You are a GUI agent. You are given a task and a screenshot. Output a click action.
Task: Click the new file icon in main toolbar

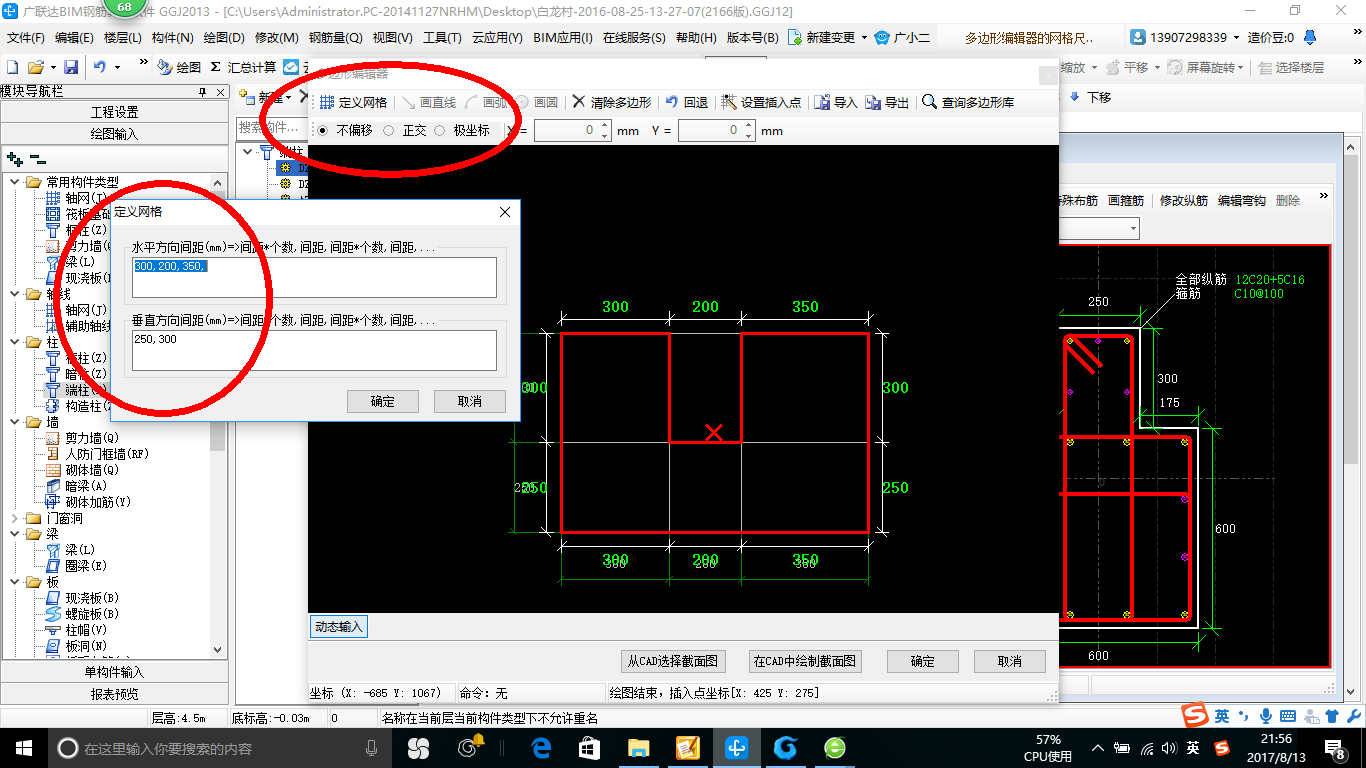13,67
